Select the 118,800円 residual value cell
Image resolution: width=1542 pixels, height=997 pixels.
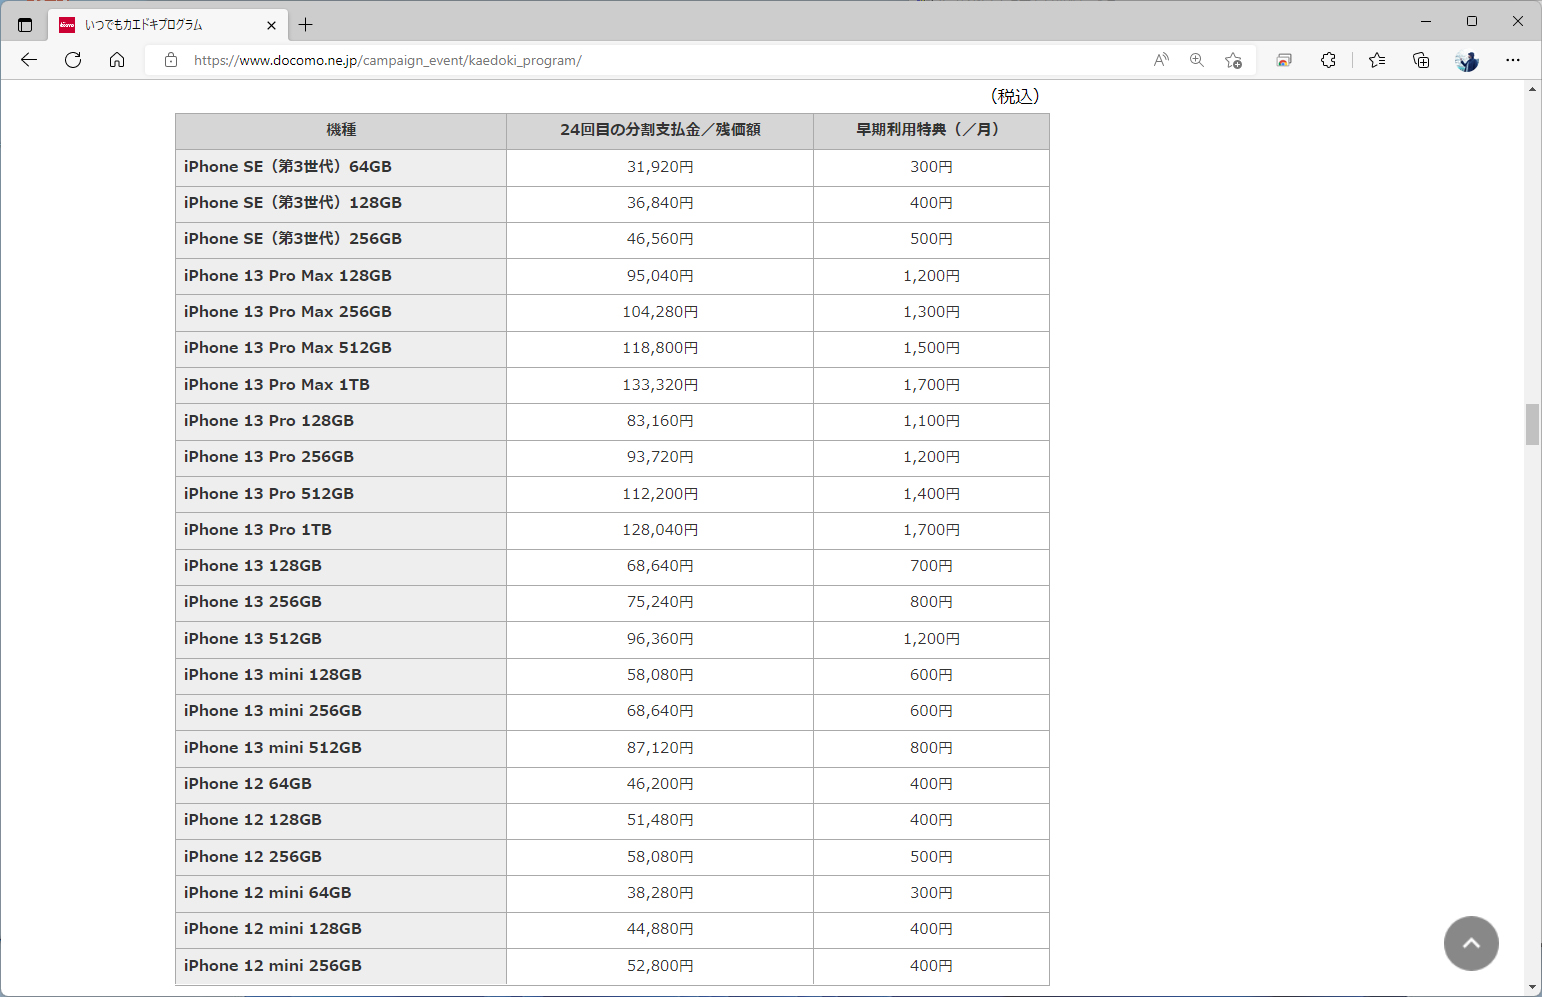click(x=660, y=348)
